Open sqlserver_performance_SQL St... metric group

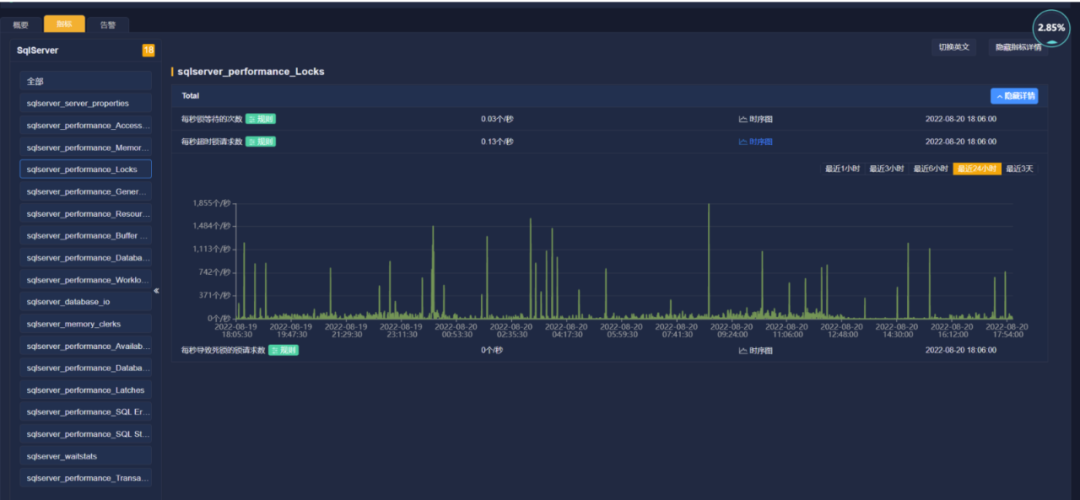[x=85, y=434]
